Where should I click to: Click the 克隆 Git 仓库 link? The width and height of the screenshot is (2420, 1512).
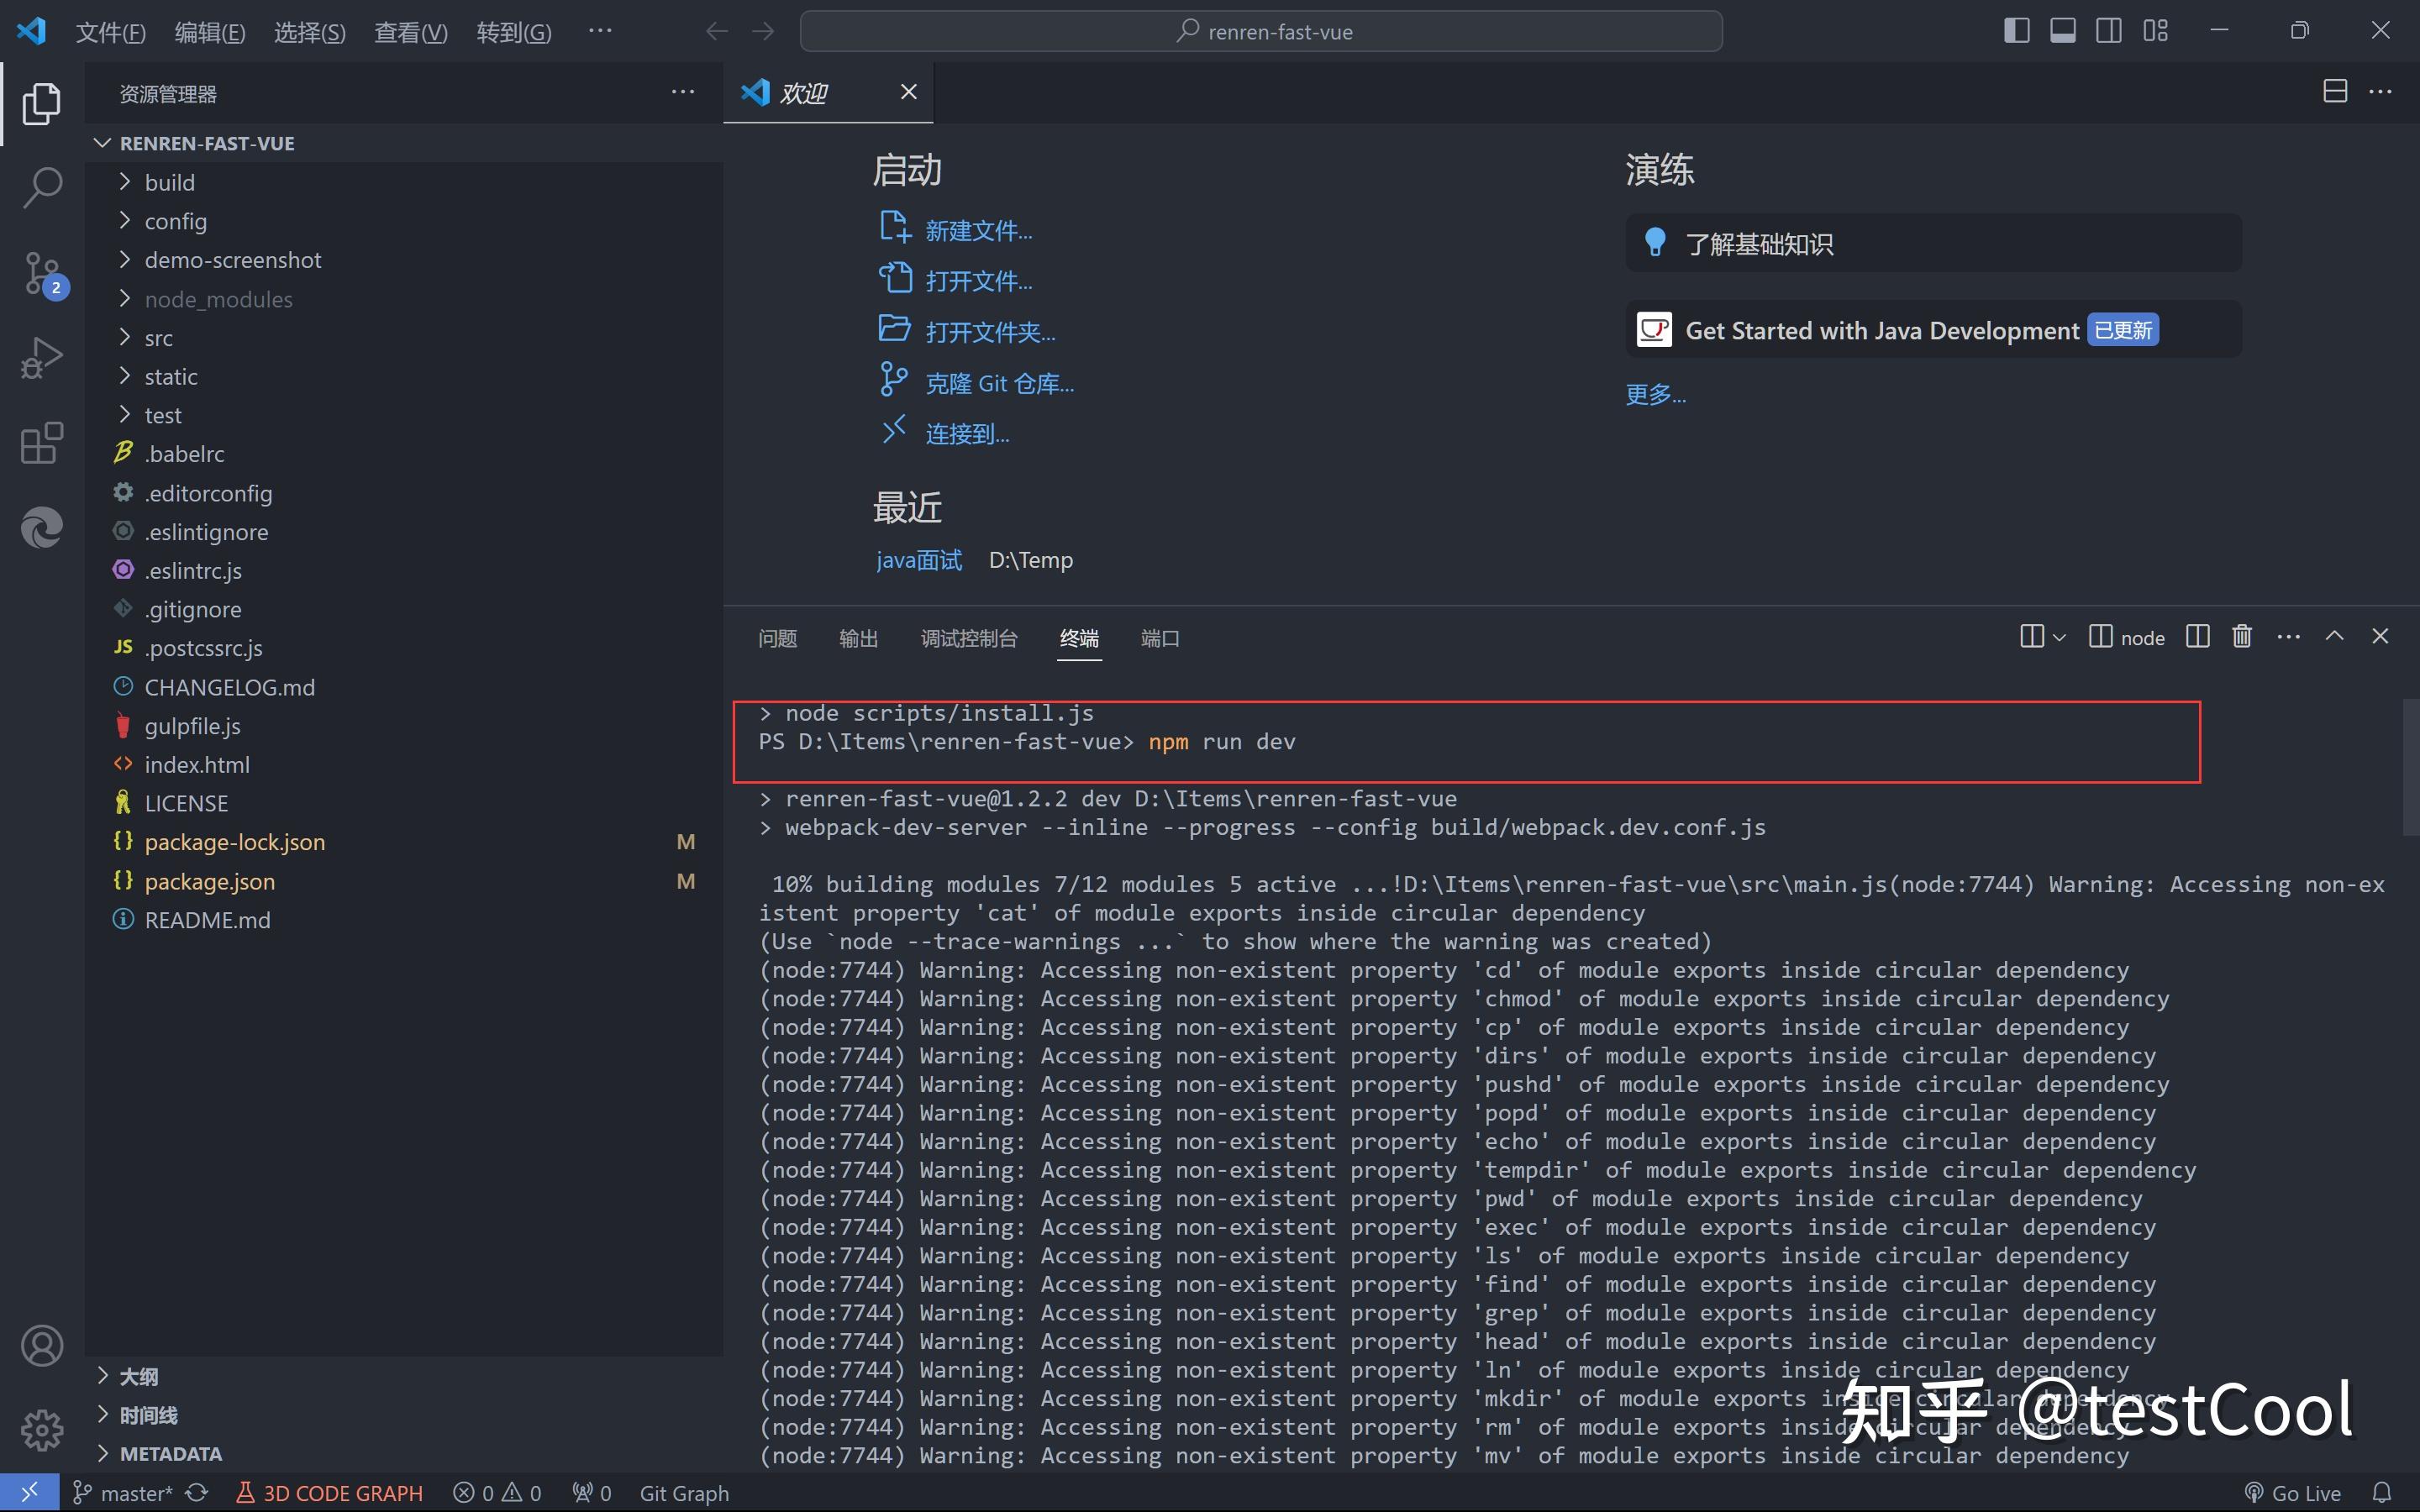[999, 382]
